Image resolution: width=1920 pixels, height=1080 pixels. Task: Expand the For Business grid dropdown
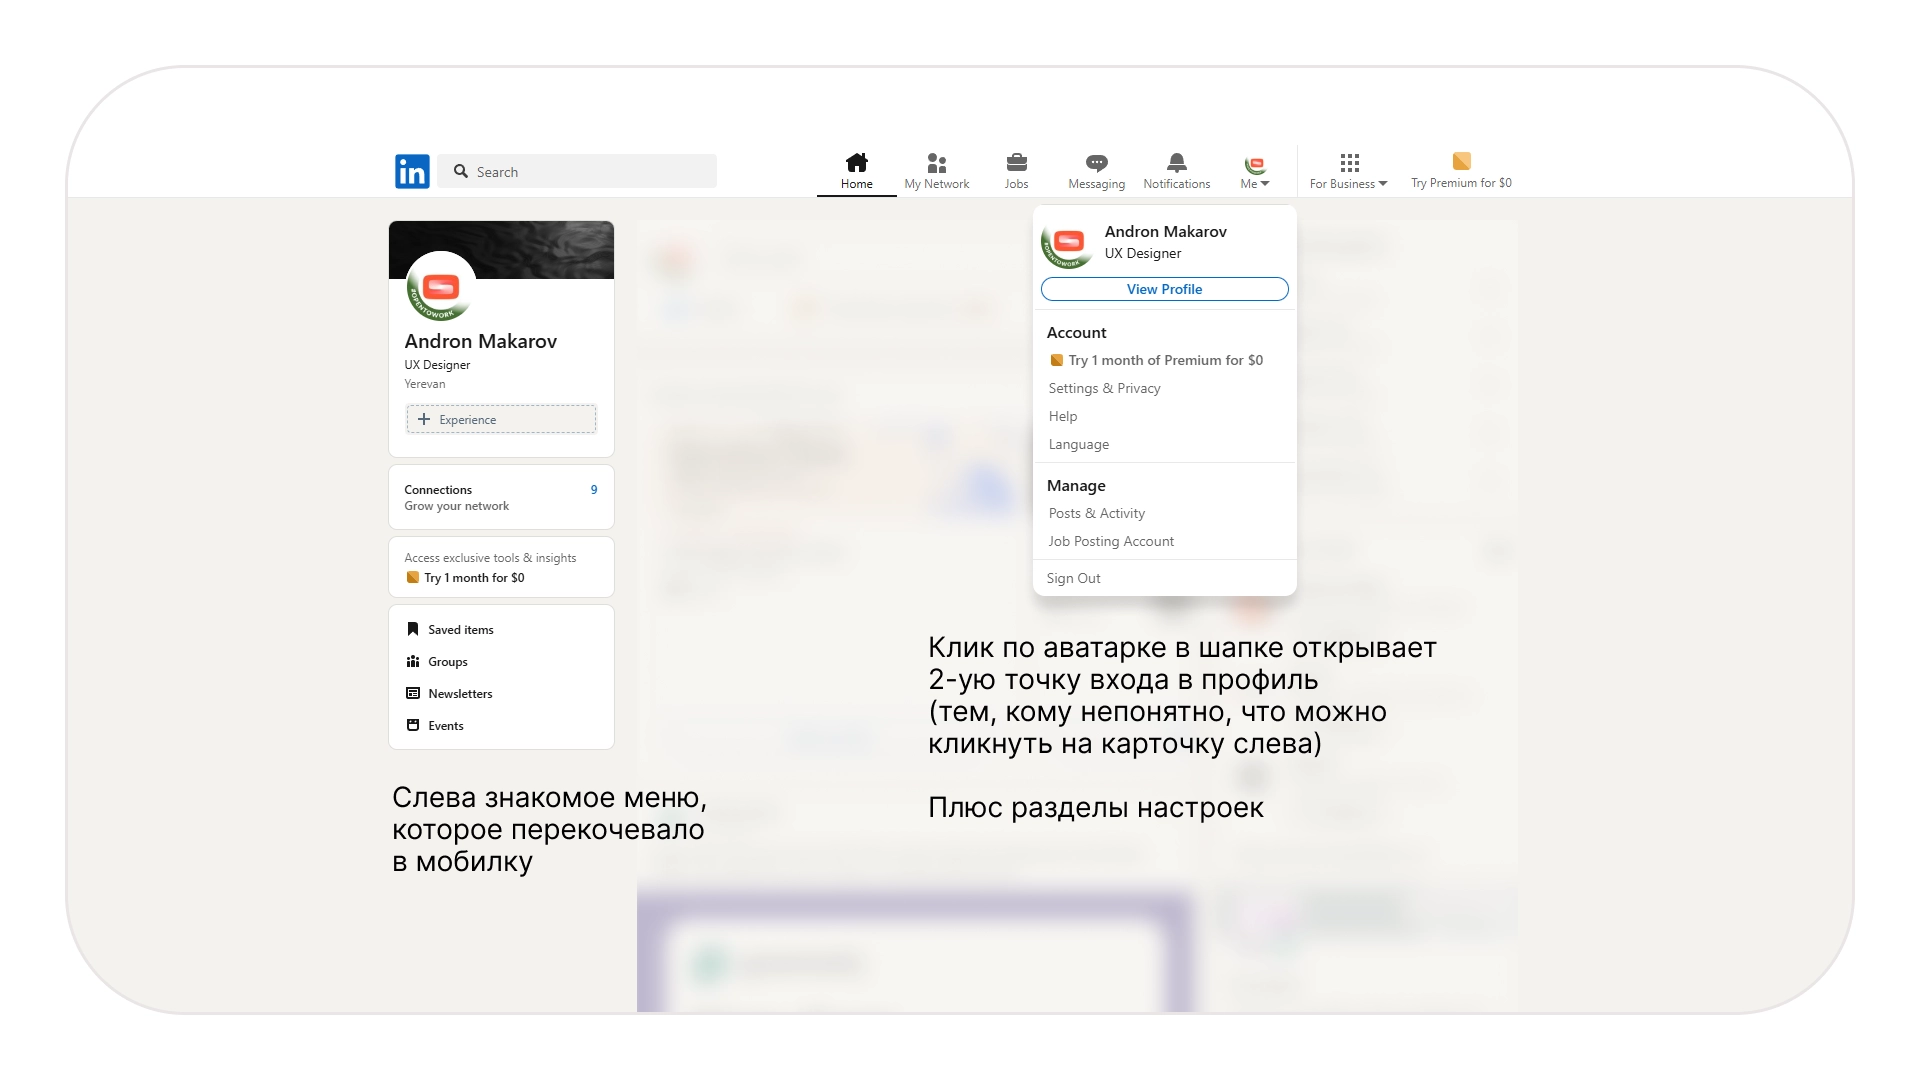point(1349,170)
